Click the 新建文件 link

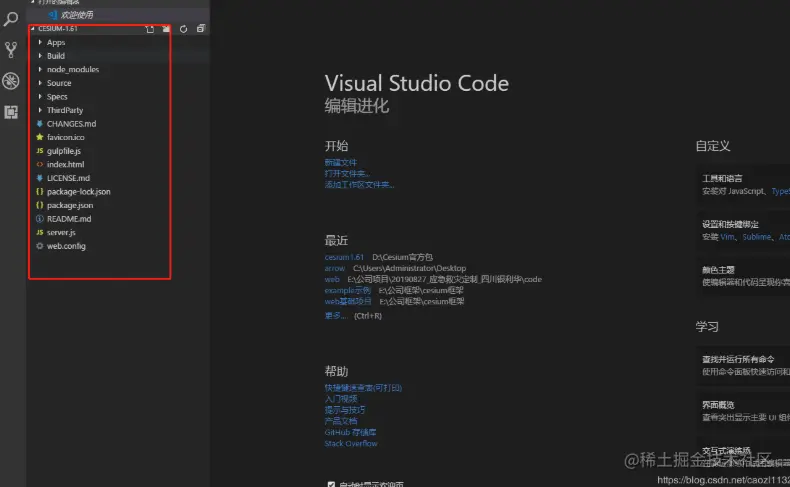click(341, 162)
